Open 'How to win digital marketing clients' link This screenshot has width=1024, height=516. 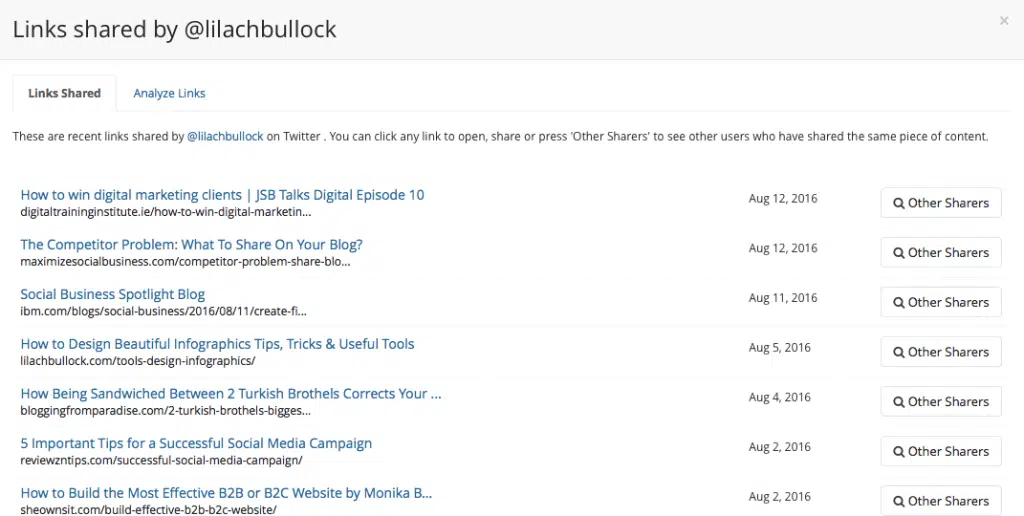tap(222, 195)
